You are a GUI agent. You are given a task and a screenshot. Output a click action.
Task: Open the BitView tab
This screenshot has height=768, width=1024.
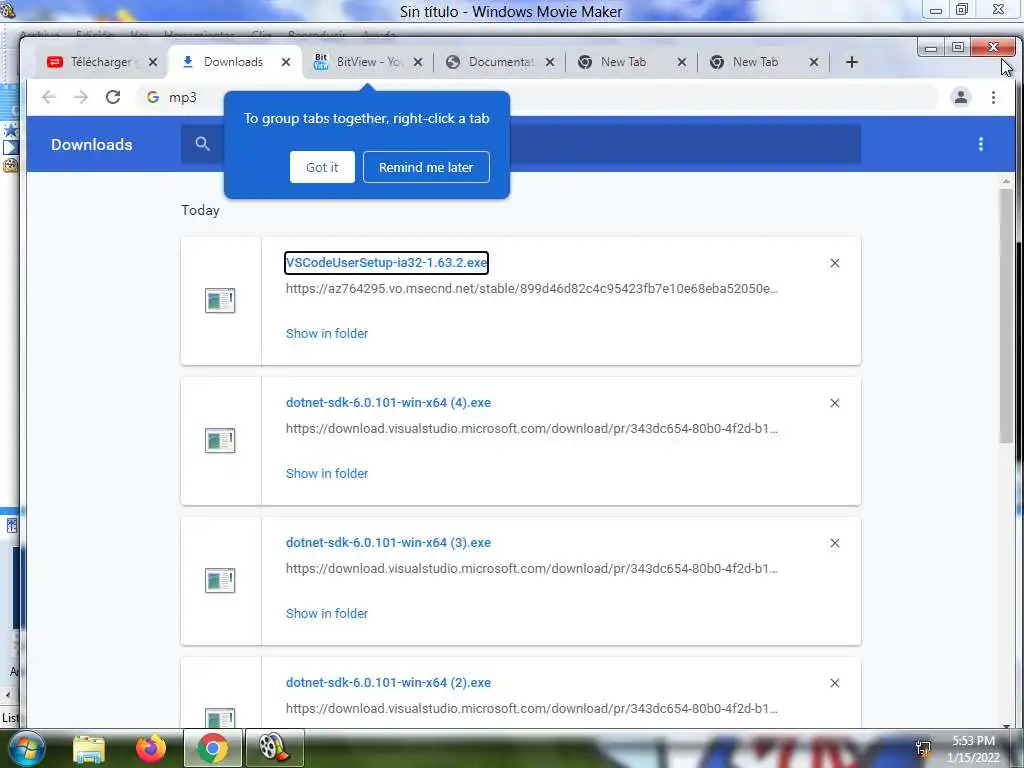[x=368, y=62]
